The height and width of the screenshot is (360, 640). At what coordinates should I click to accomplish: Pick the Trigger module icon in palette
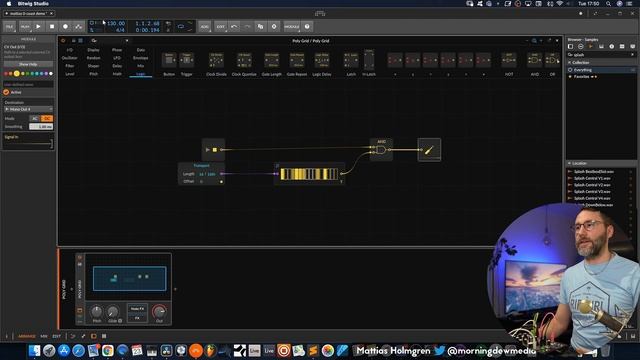[x=187, y=60]
